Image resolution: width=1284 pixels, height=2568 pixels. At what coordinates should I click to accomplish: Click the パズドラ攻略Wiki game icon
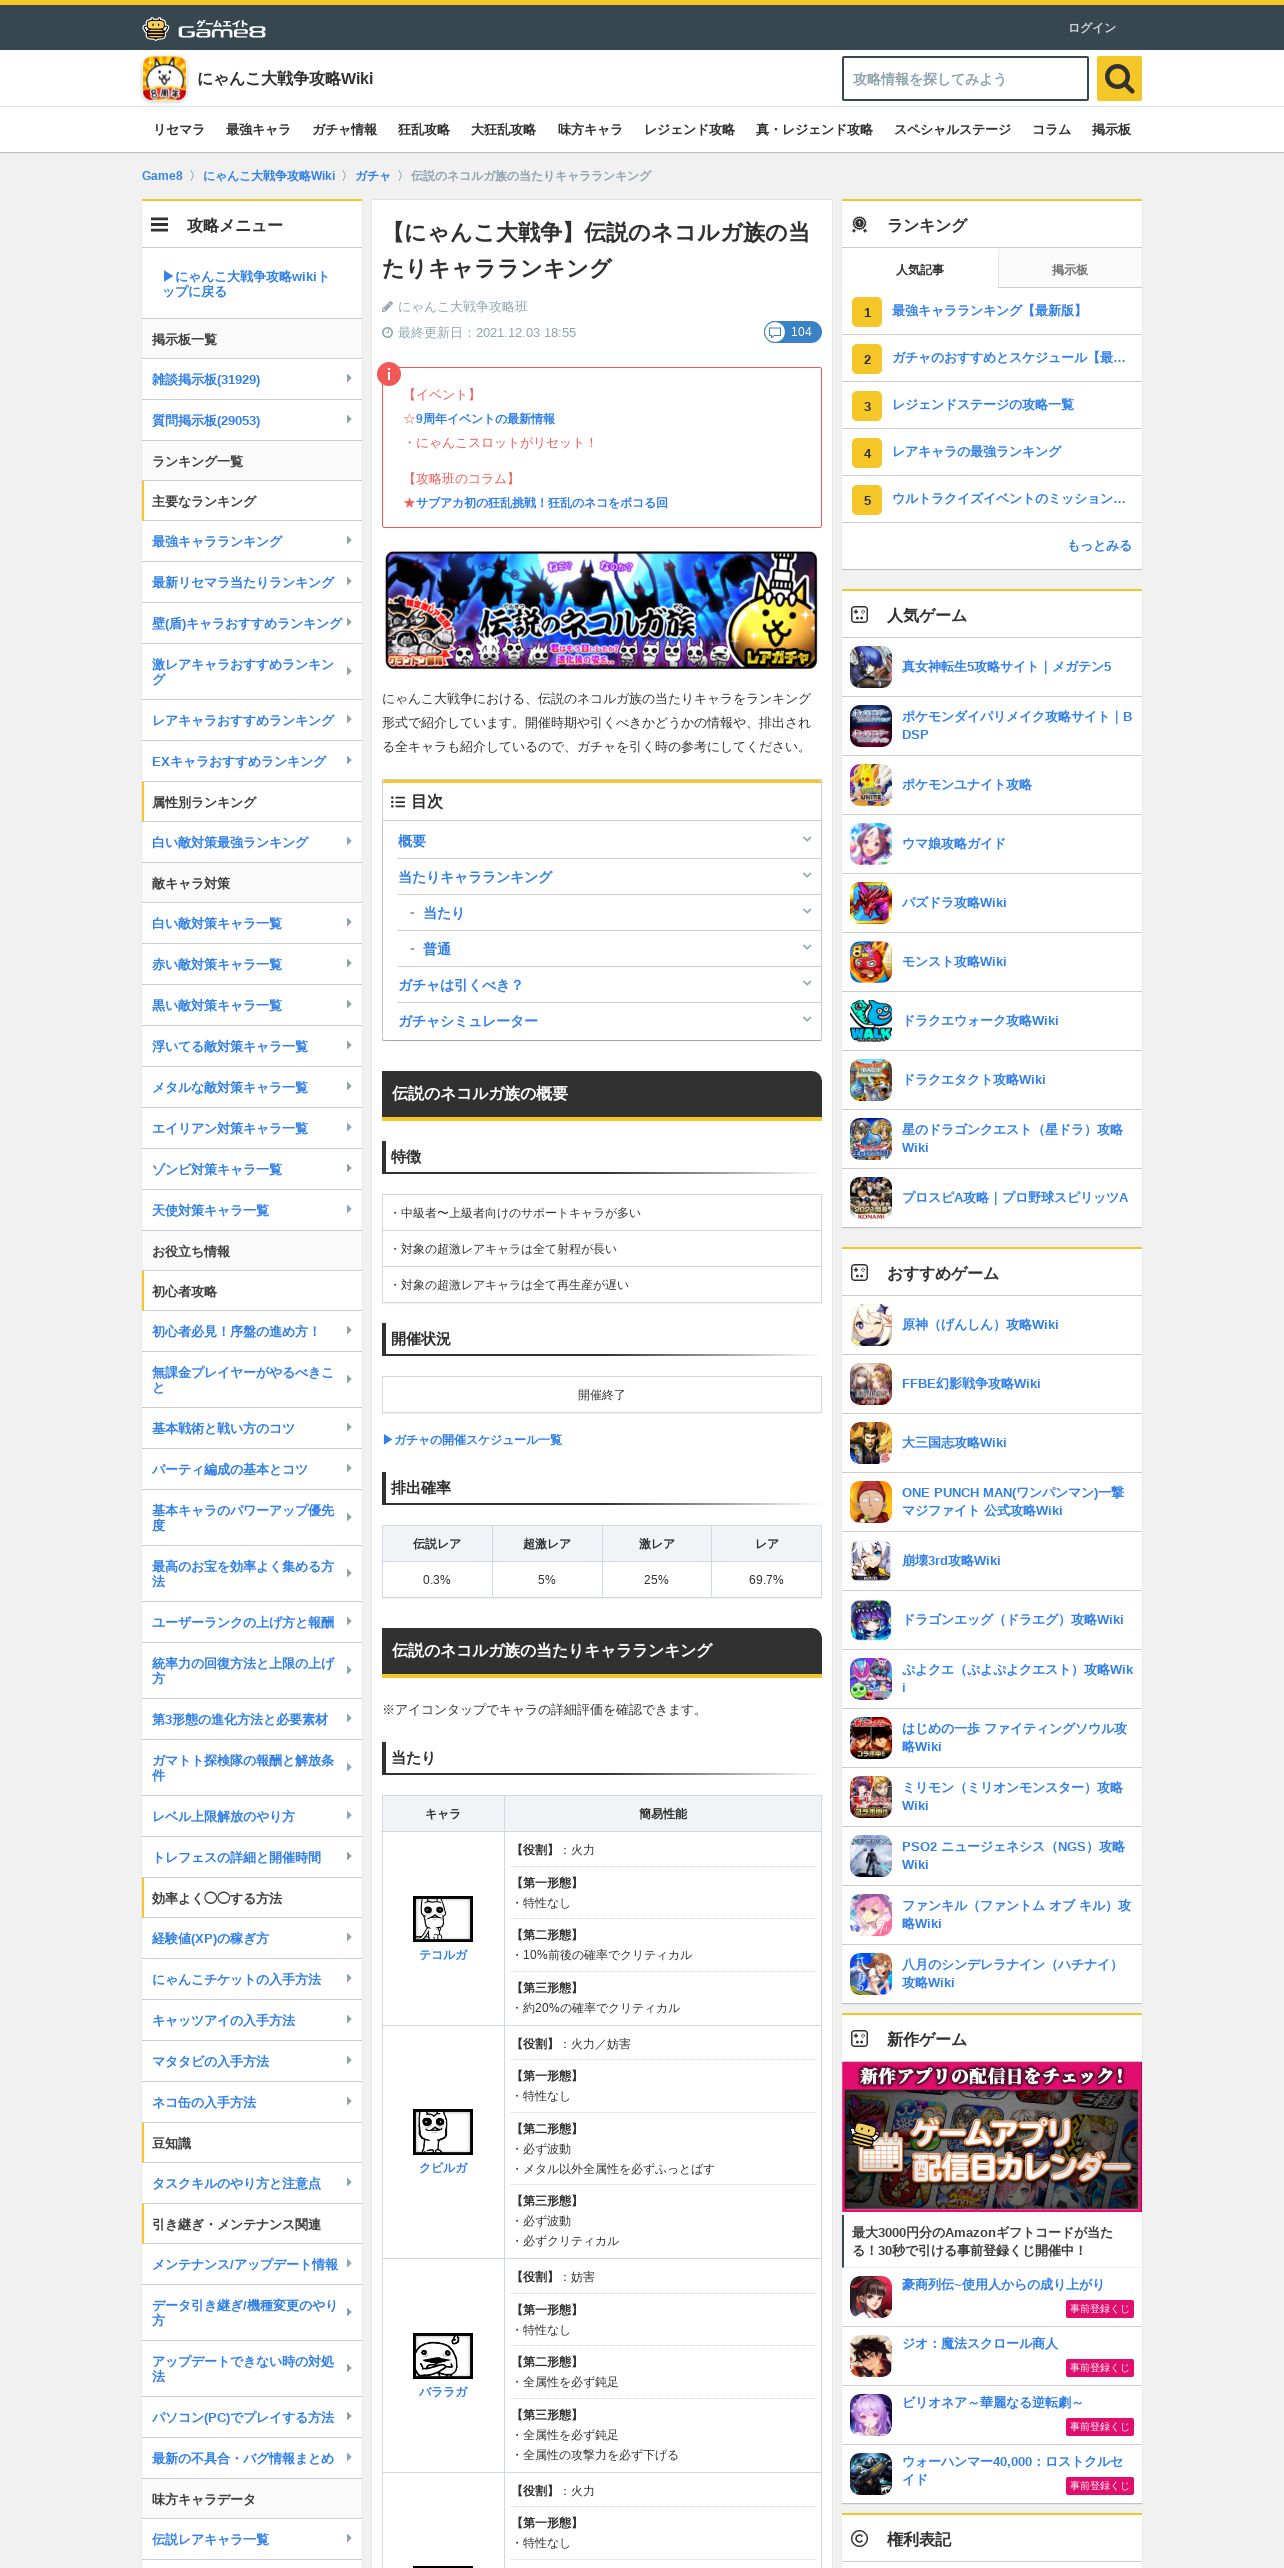[x=871, y=903]
